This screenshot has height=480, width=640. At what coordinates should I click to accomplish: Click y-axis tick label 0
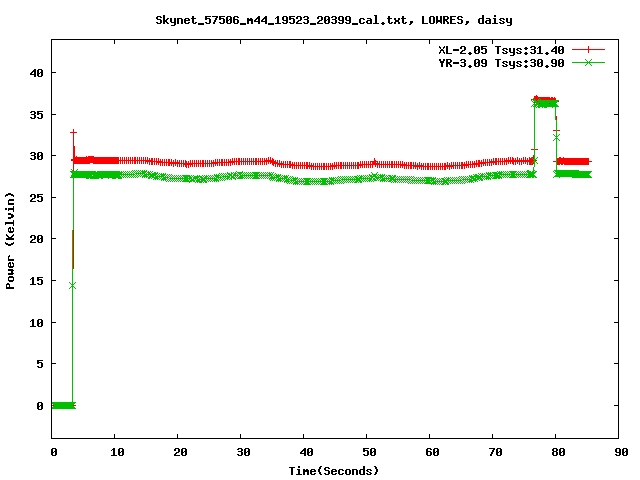click(x=40, y=406)
